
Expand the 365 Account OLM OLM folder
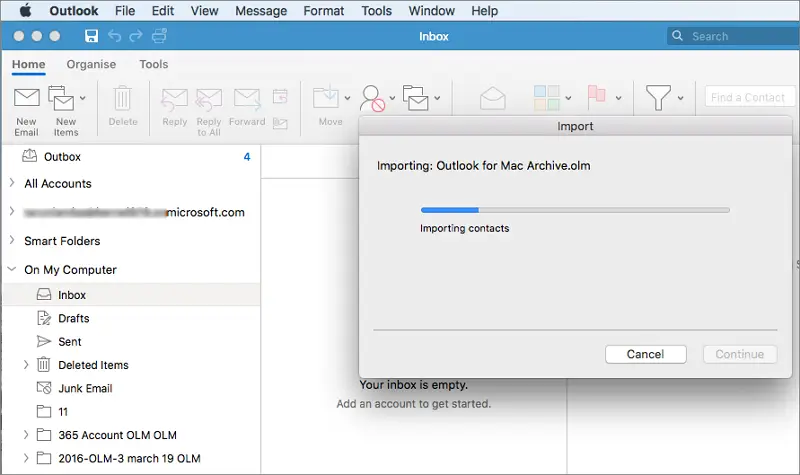[x=26, y=434]
